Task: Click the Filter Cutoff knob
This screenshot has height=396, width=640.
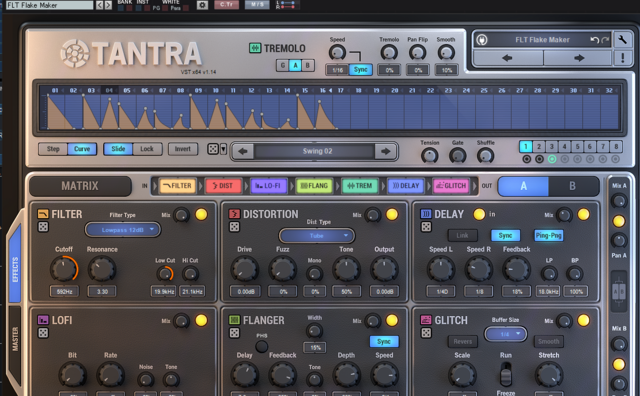Action: pos(64,269)
